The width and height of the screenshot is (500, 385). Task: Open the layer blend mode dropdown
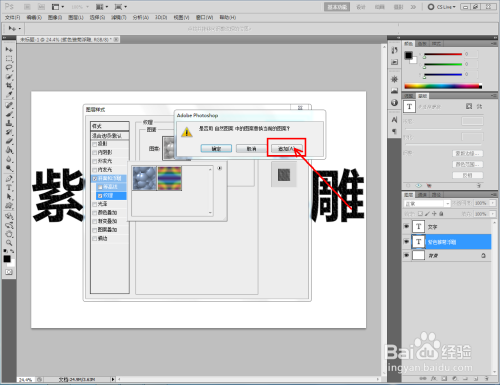click(x=427, y=203)
